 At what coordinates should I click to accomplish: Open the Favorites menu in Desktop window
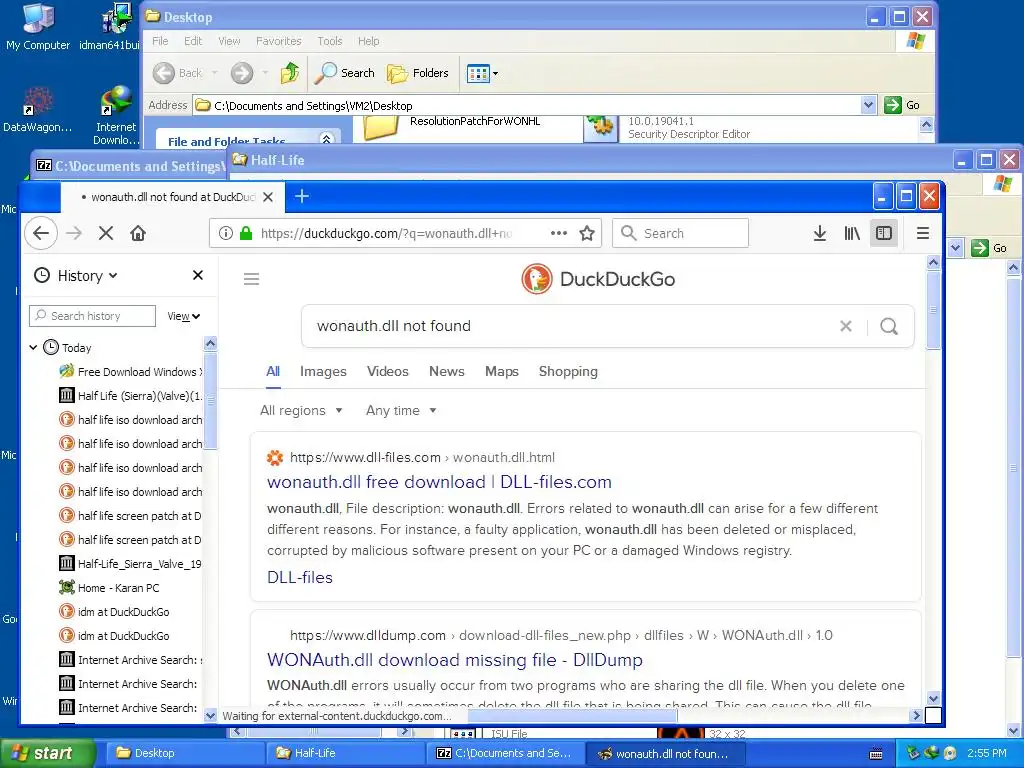coord(279,40)
